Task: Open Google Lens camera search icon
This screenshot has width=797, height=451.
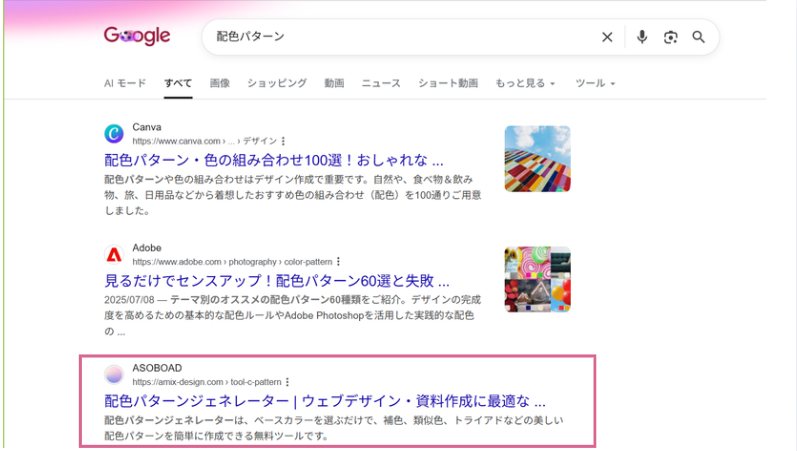Action: pyautogui.click(x=670, y=37)
